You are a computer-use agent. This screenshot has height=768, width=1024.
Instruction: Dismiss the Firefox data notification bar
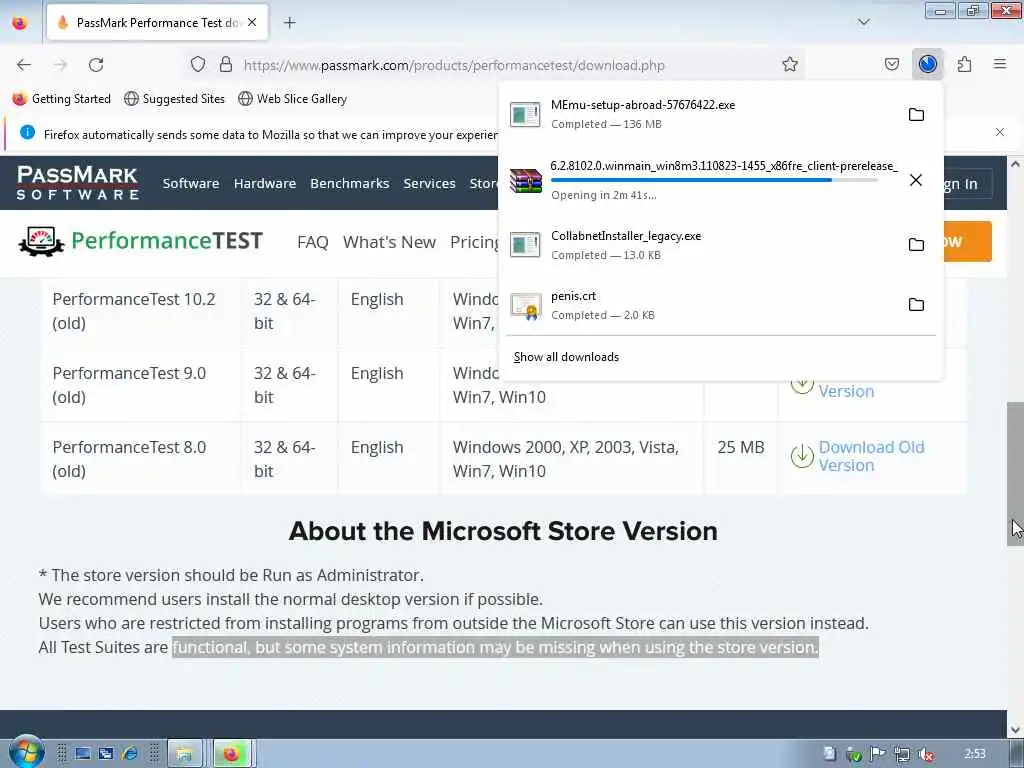[1000, 132]
